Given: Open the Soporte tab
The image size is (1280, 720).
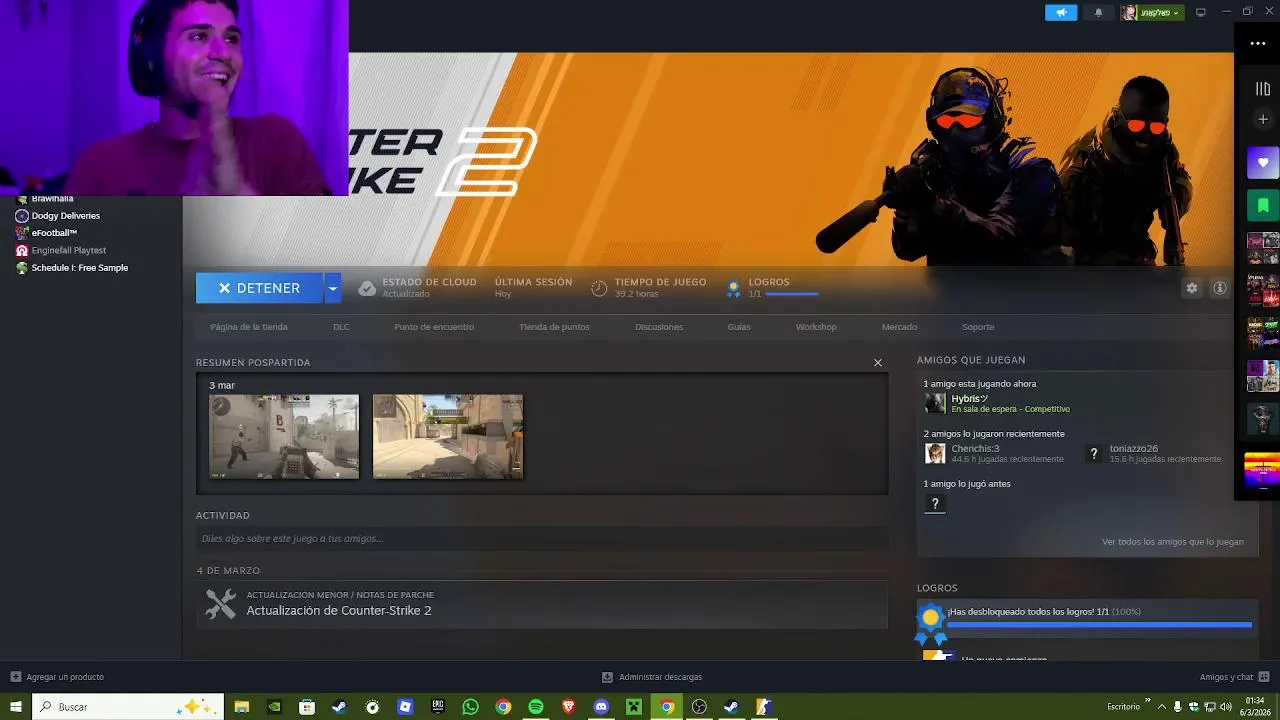Looking at the screenshot, I should point(978,327).
